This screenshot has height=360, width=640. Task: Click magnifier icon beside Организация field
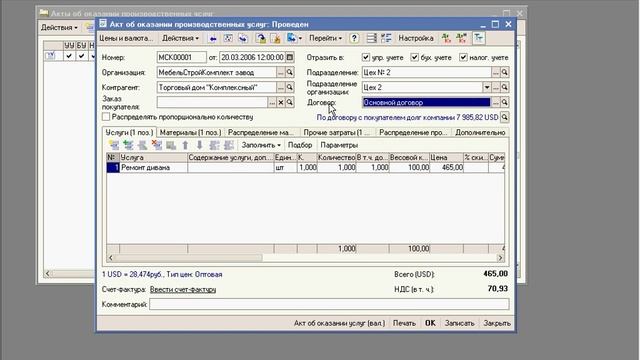(289, 73)
